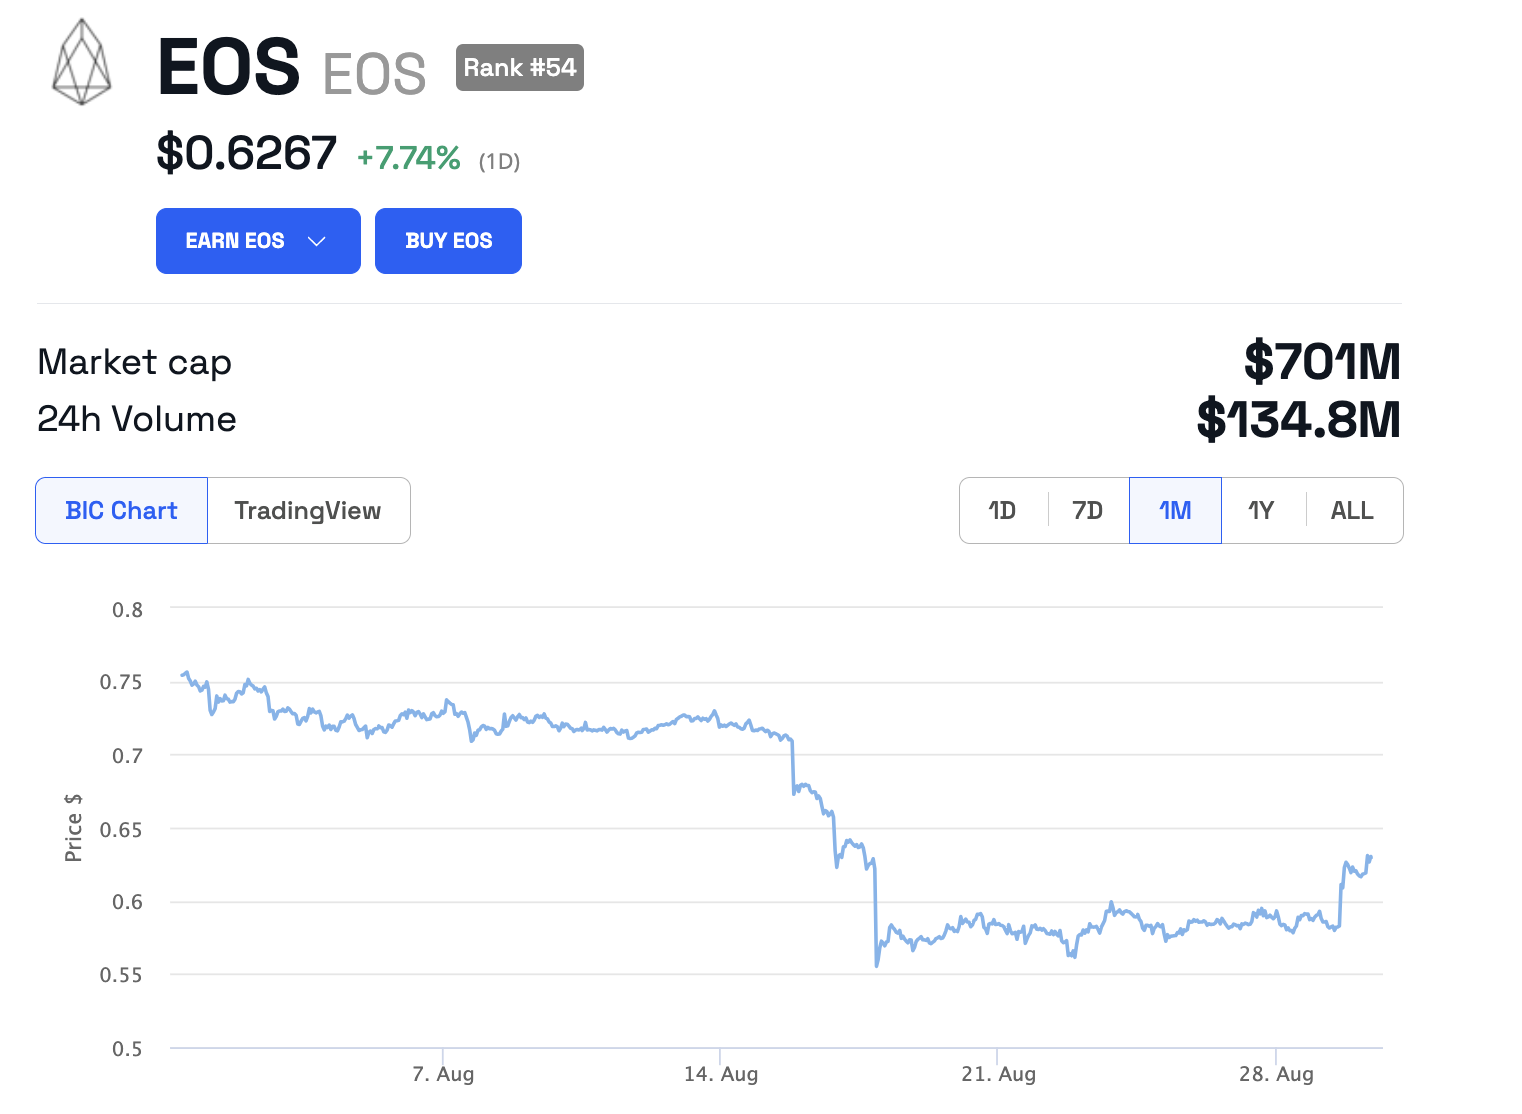This screenshot has width=1522, height=1114.
Task: Enable the 1M timeframe view
Action: [x=1175, y=510]
